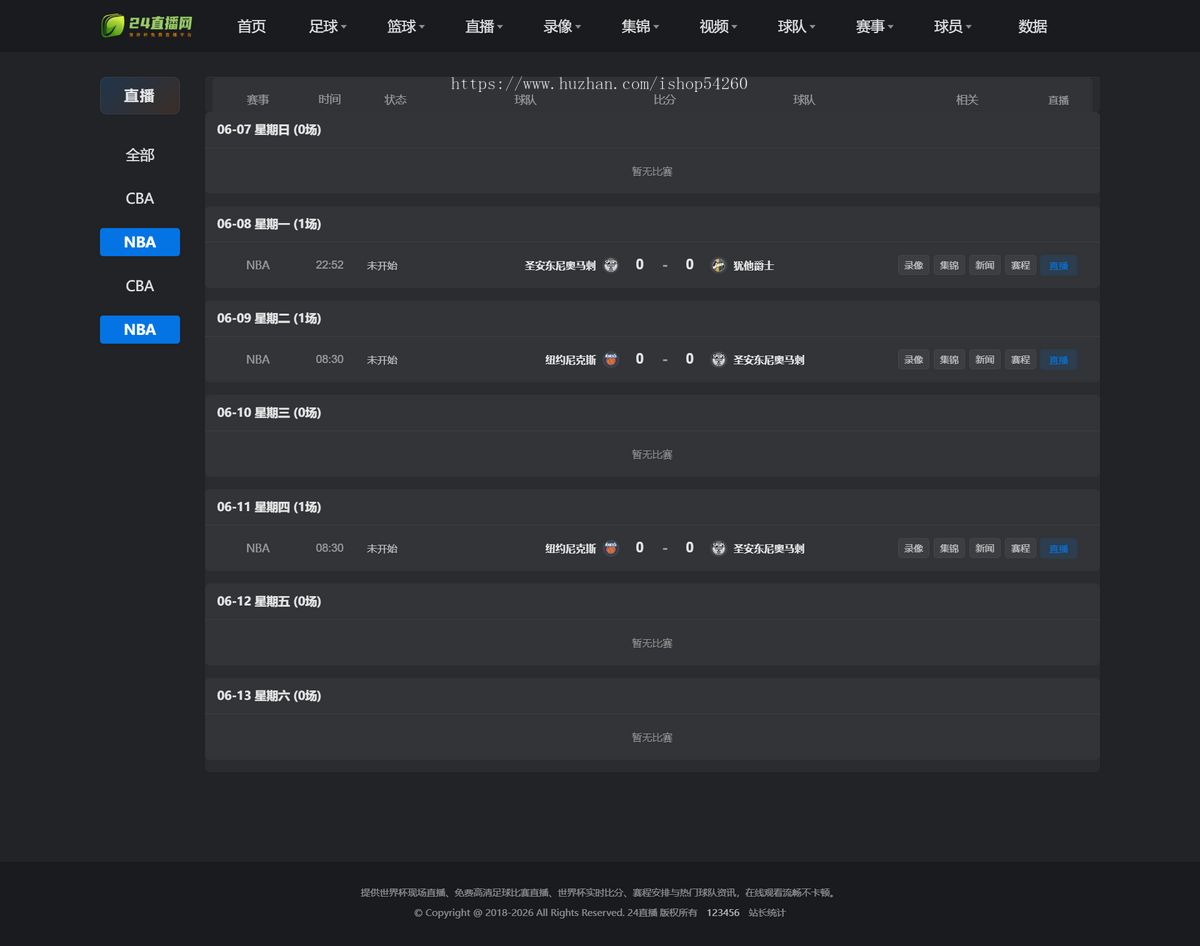Click the 22:52 match time

point(330,265)
